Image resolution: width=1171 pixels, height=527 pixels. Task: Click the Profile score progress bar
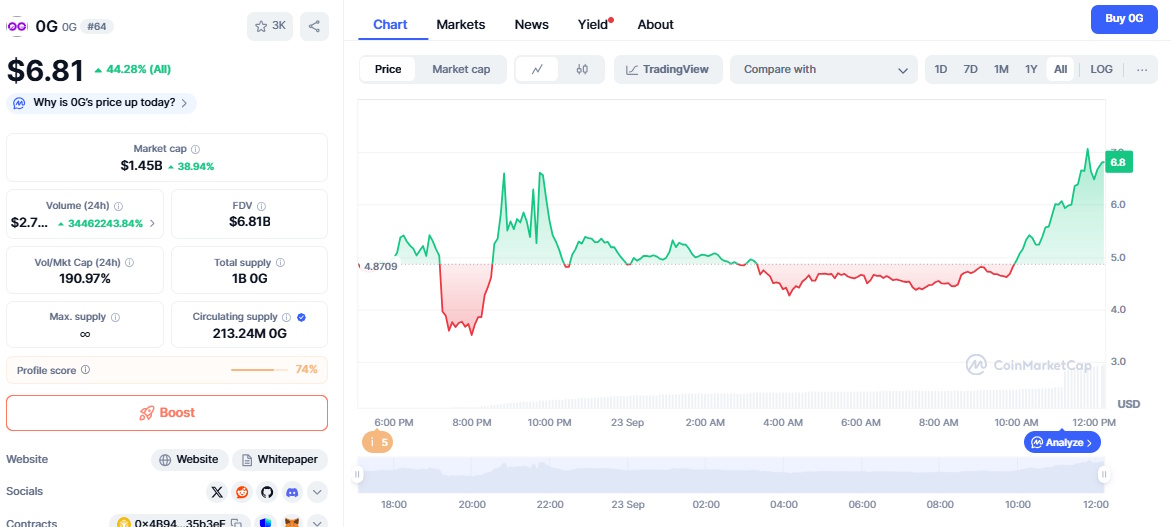pyautogui.click(x=259, y=369)
